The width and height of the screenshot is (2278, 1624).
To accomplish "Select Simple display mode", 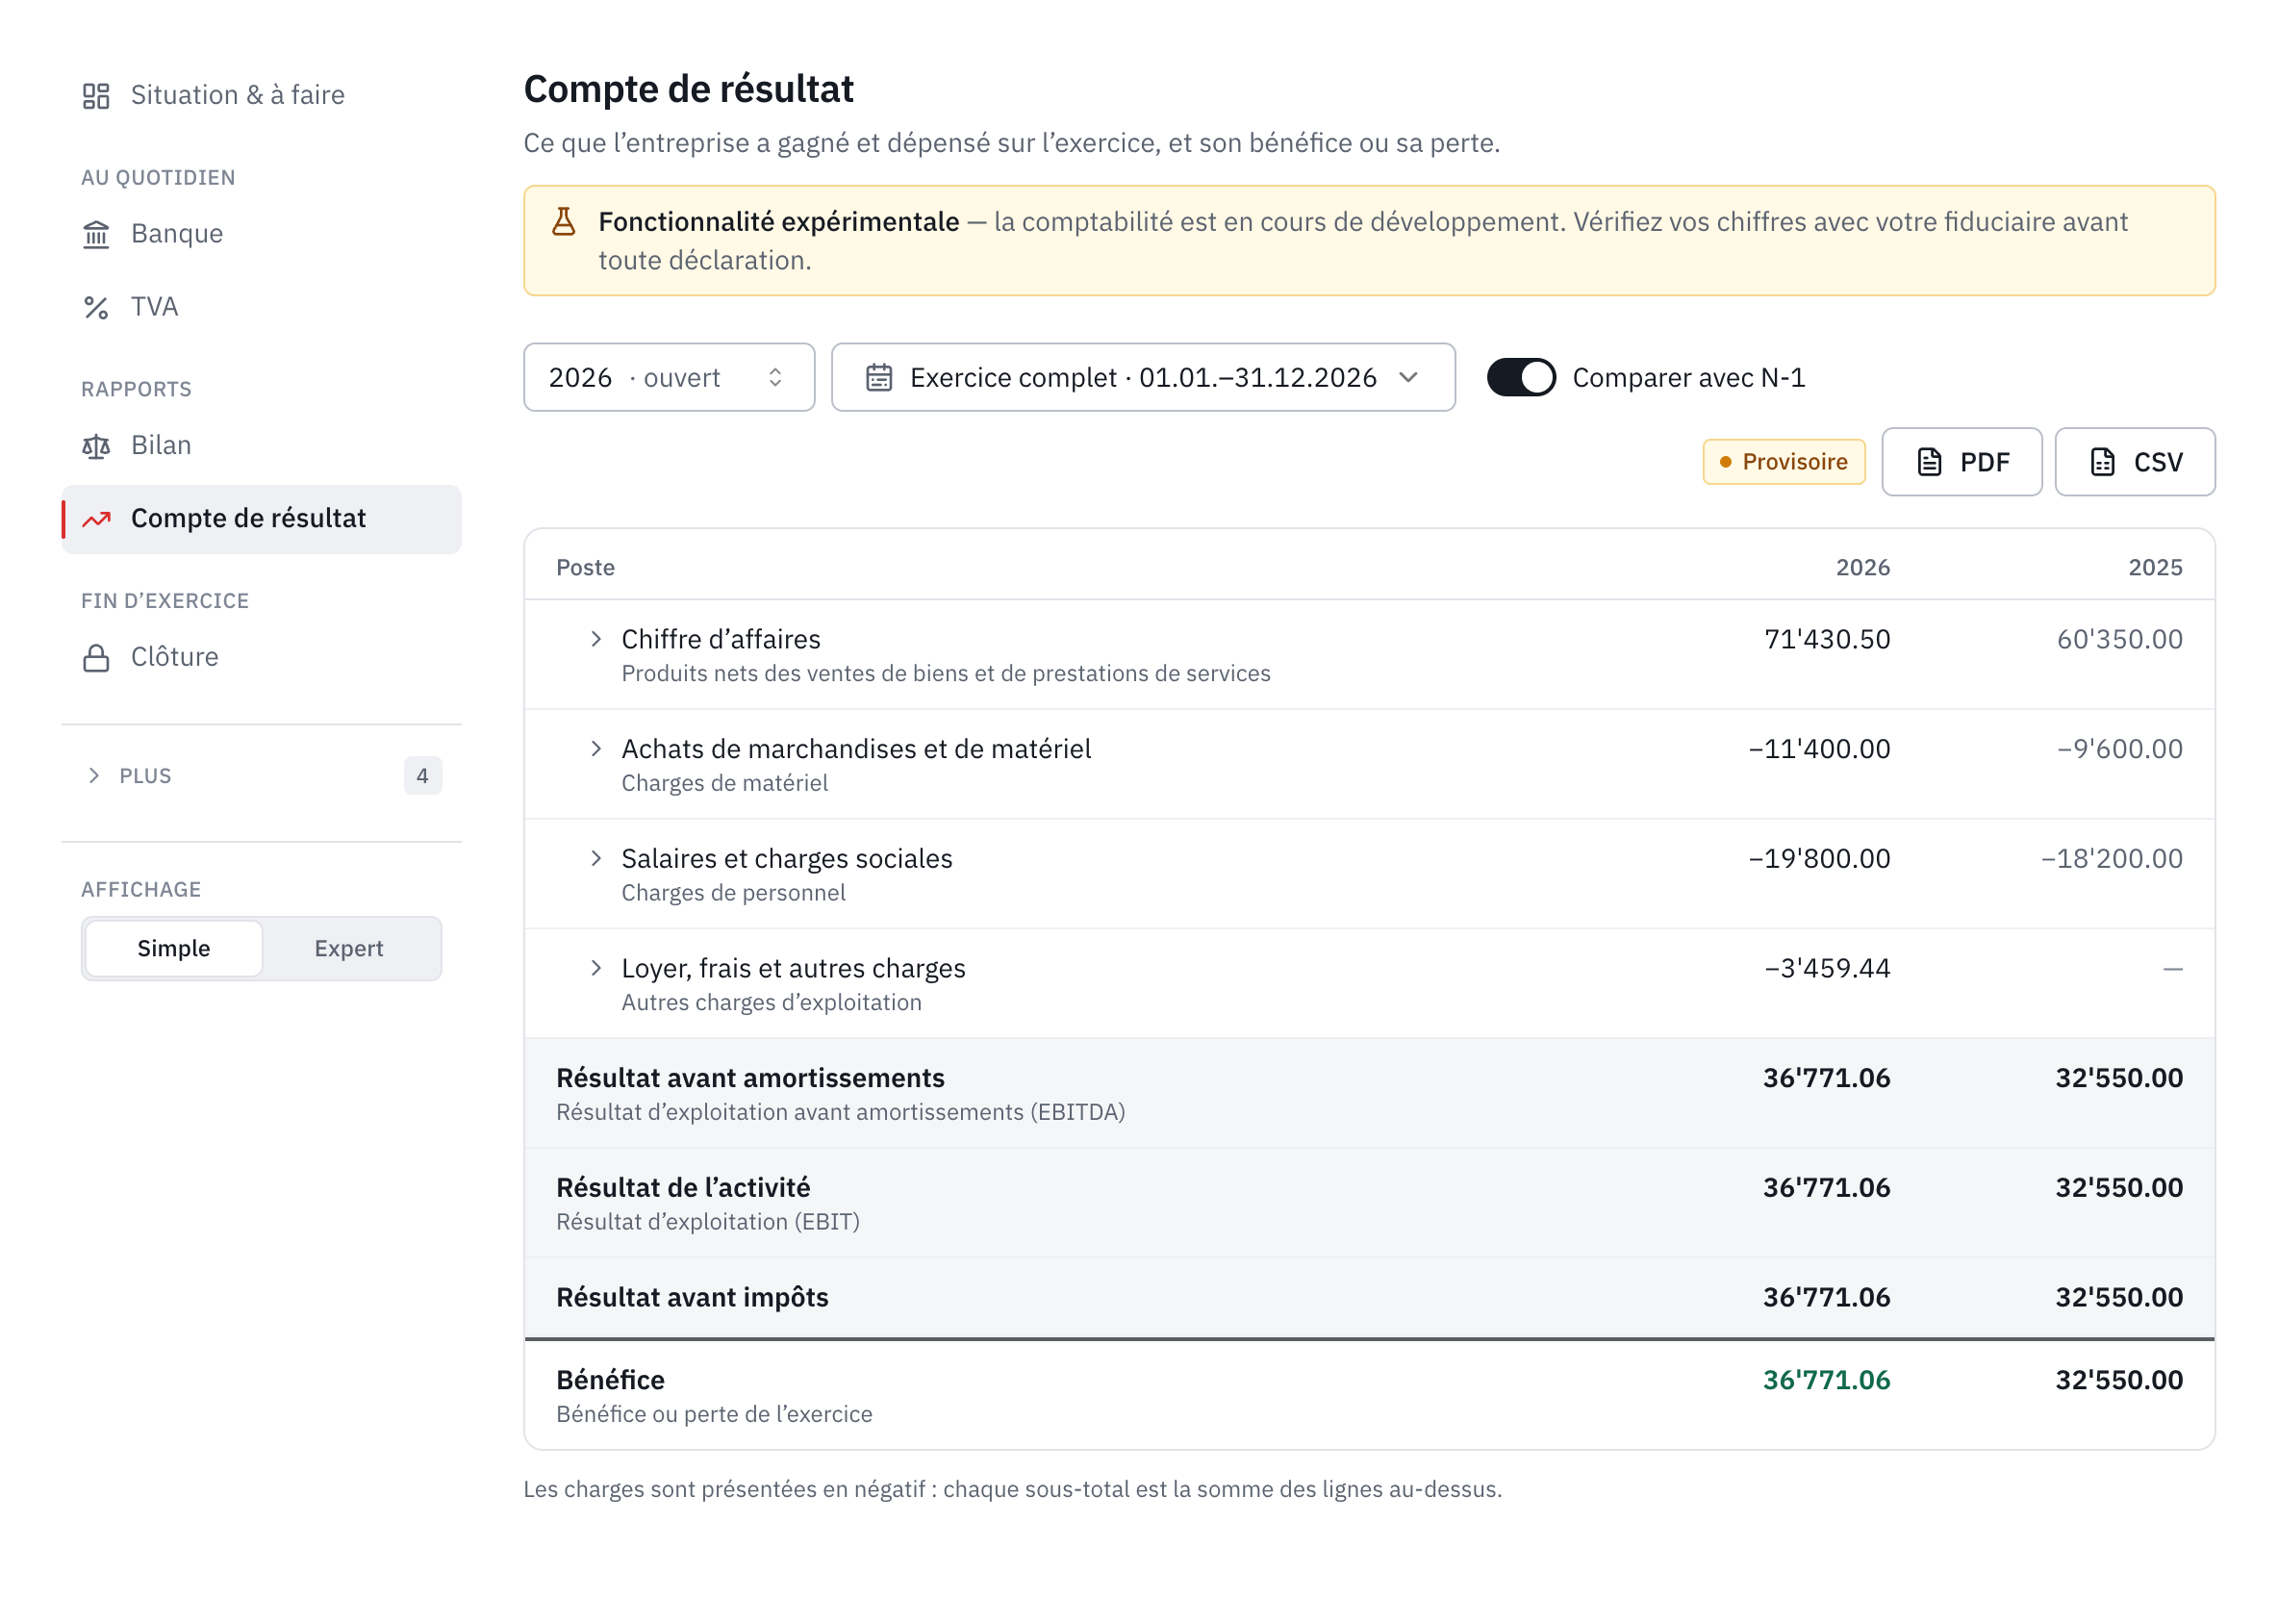I will click(174, 948).
